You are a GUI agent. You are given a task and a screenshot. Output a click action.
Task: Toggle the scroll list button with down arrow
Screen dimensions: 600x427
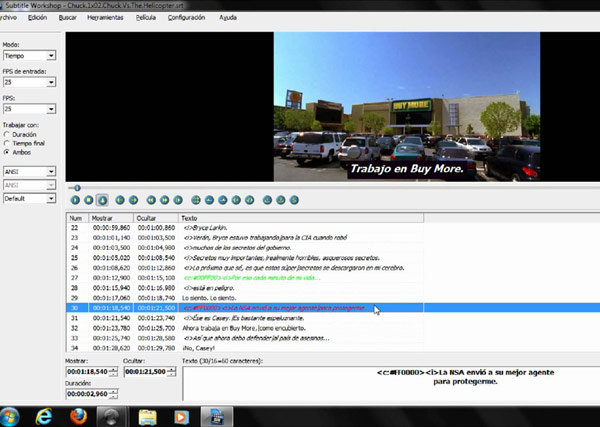click(x=102, y=200)
